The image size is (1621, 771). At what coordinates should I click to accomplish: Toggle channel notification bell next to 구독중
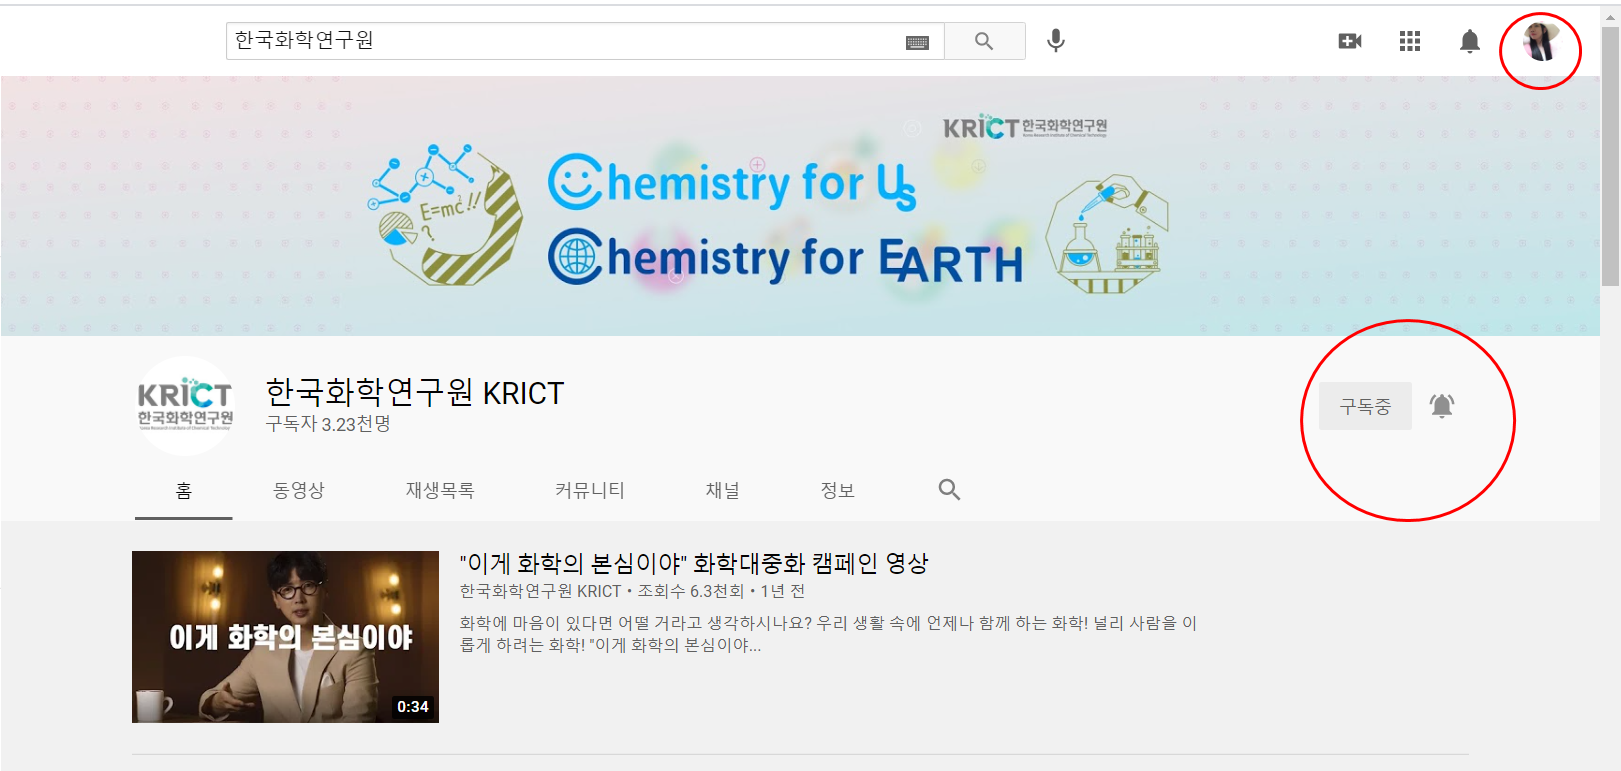pos(1441,406)
